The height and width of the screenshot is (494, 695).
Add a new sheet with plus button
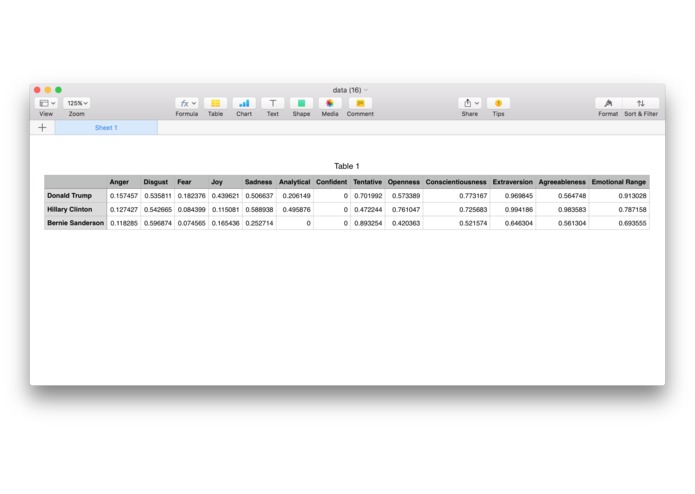tap(43, 128)
